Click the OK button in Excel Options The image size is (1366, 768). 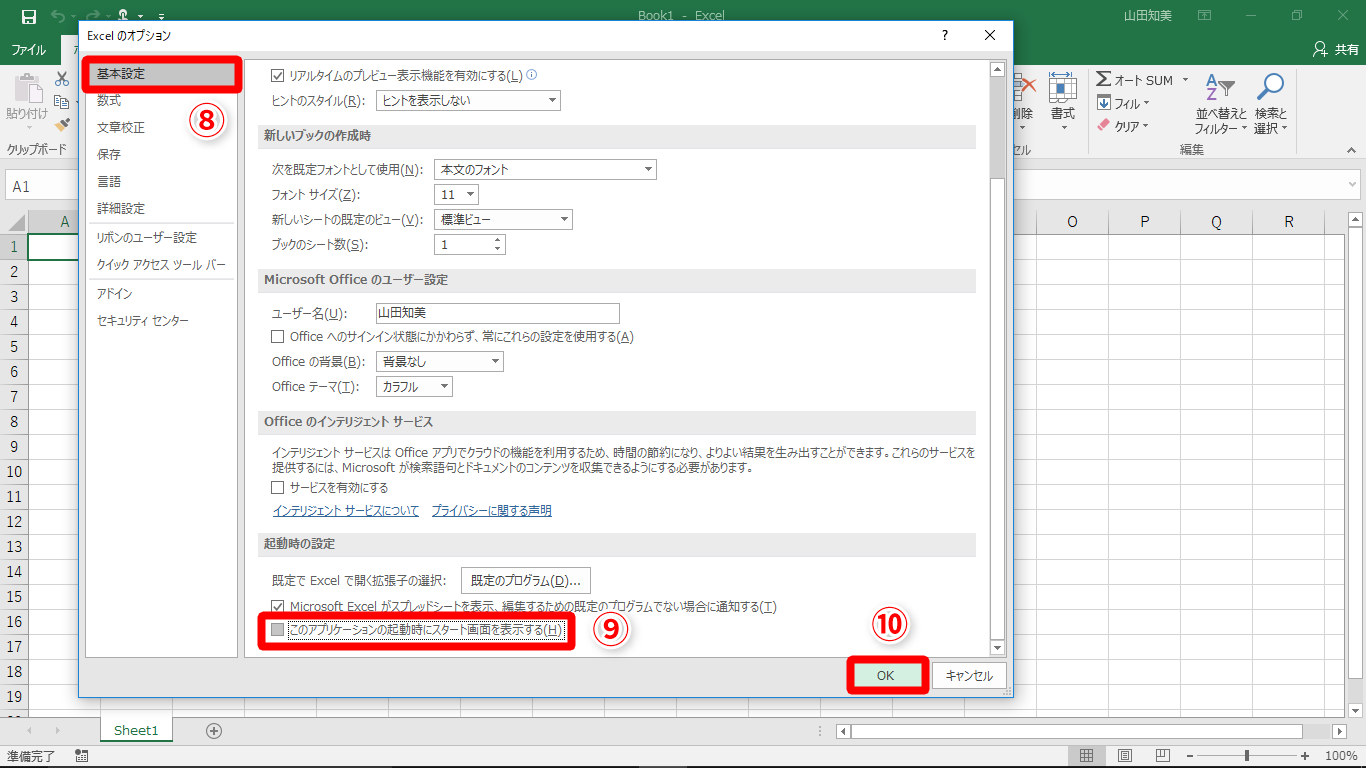coord(886,676)
